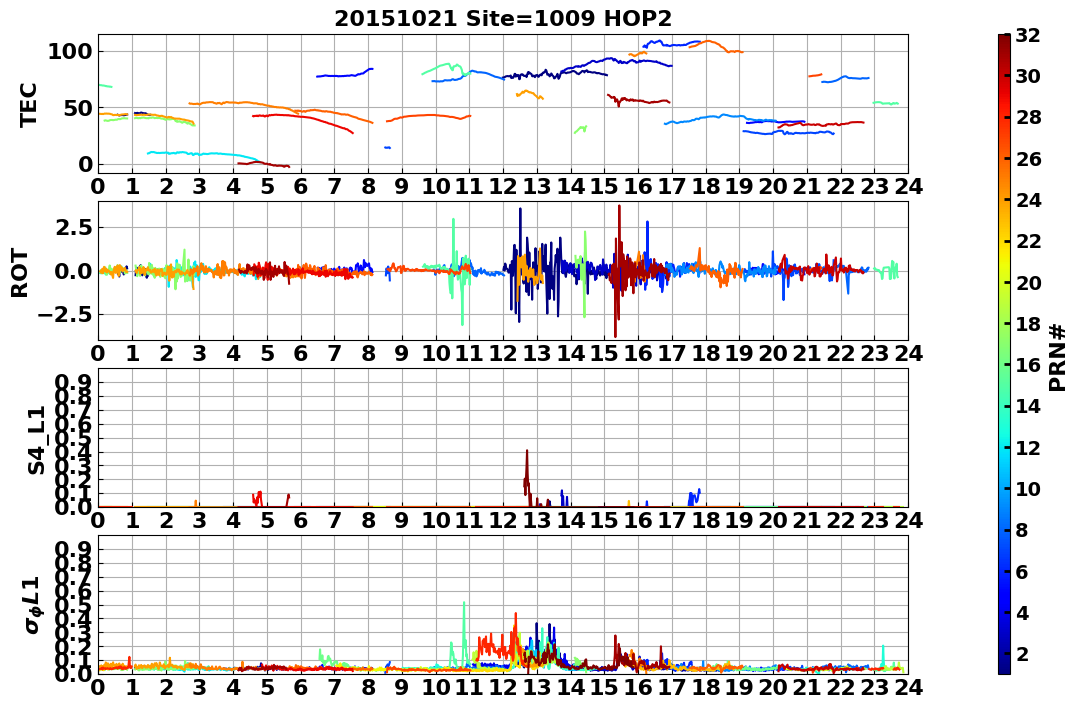The width and height of the screenshot is (1077, 709).
Task: Click hour 3 on the ROT panel x-axis
Action: tap(199, 353)
